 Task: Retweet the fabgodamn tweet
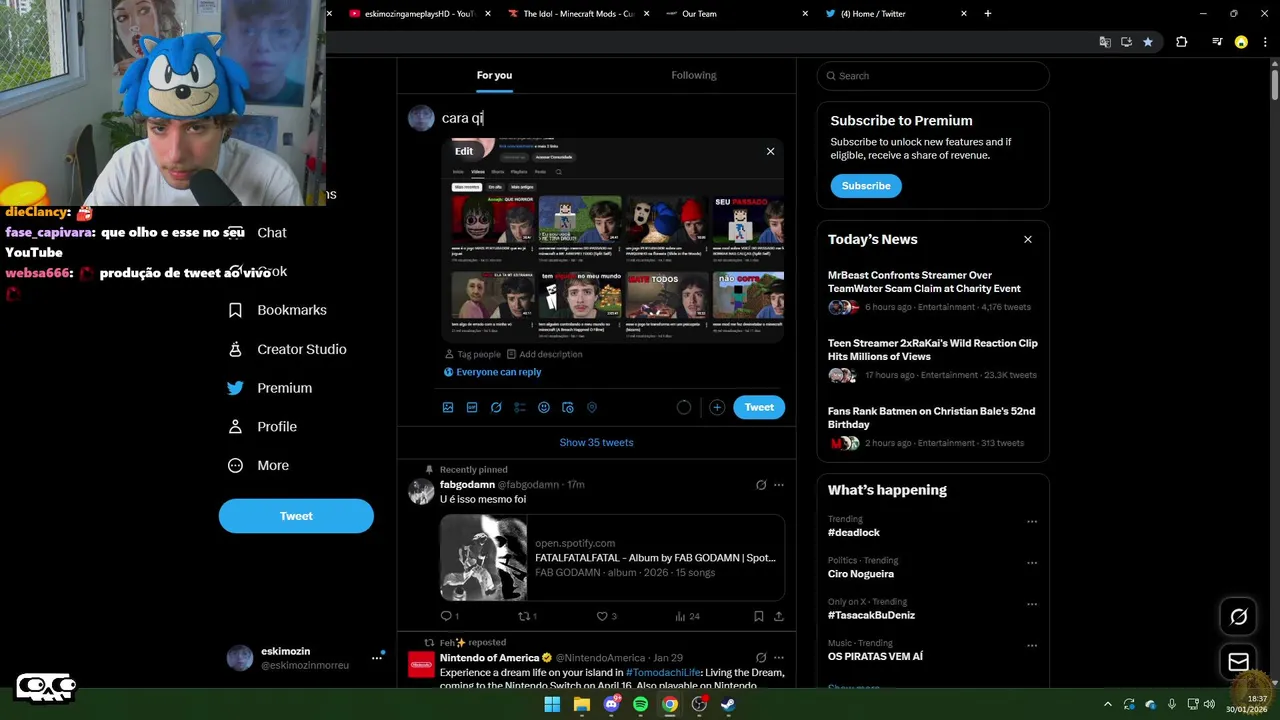click(527, 616)
